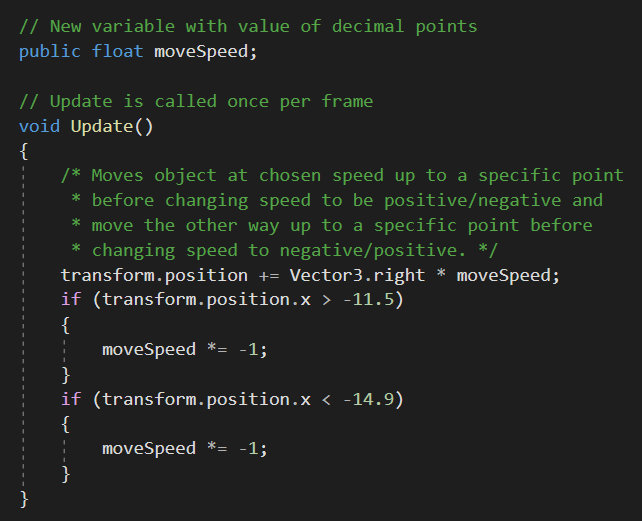The image size is (642, 521).
Task: Click the -14.9 value in second condition
Action: pos(368,399)
